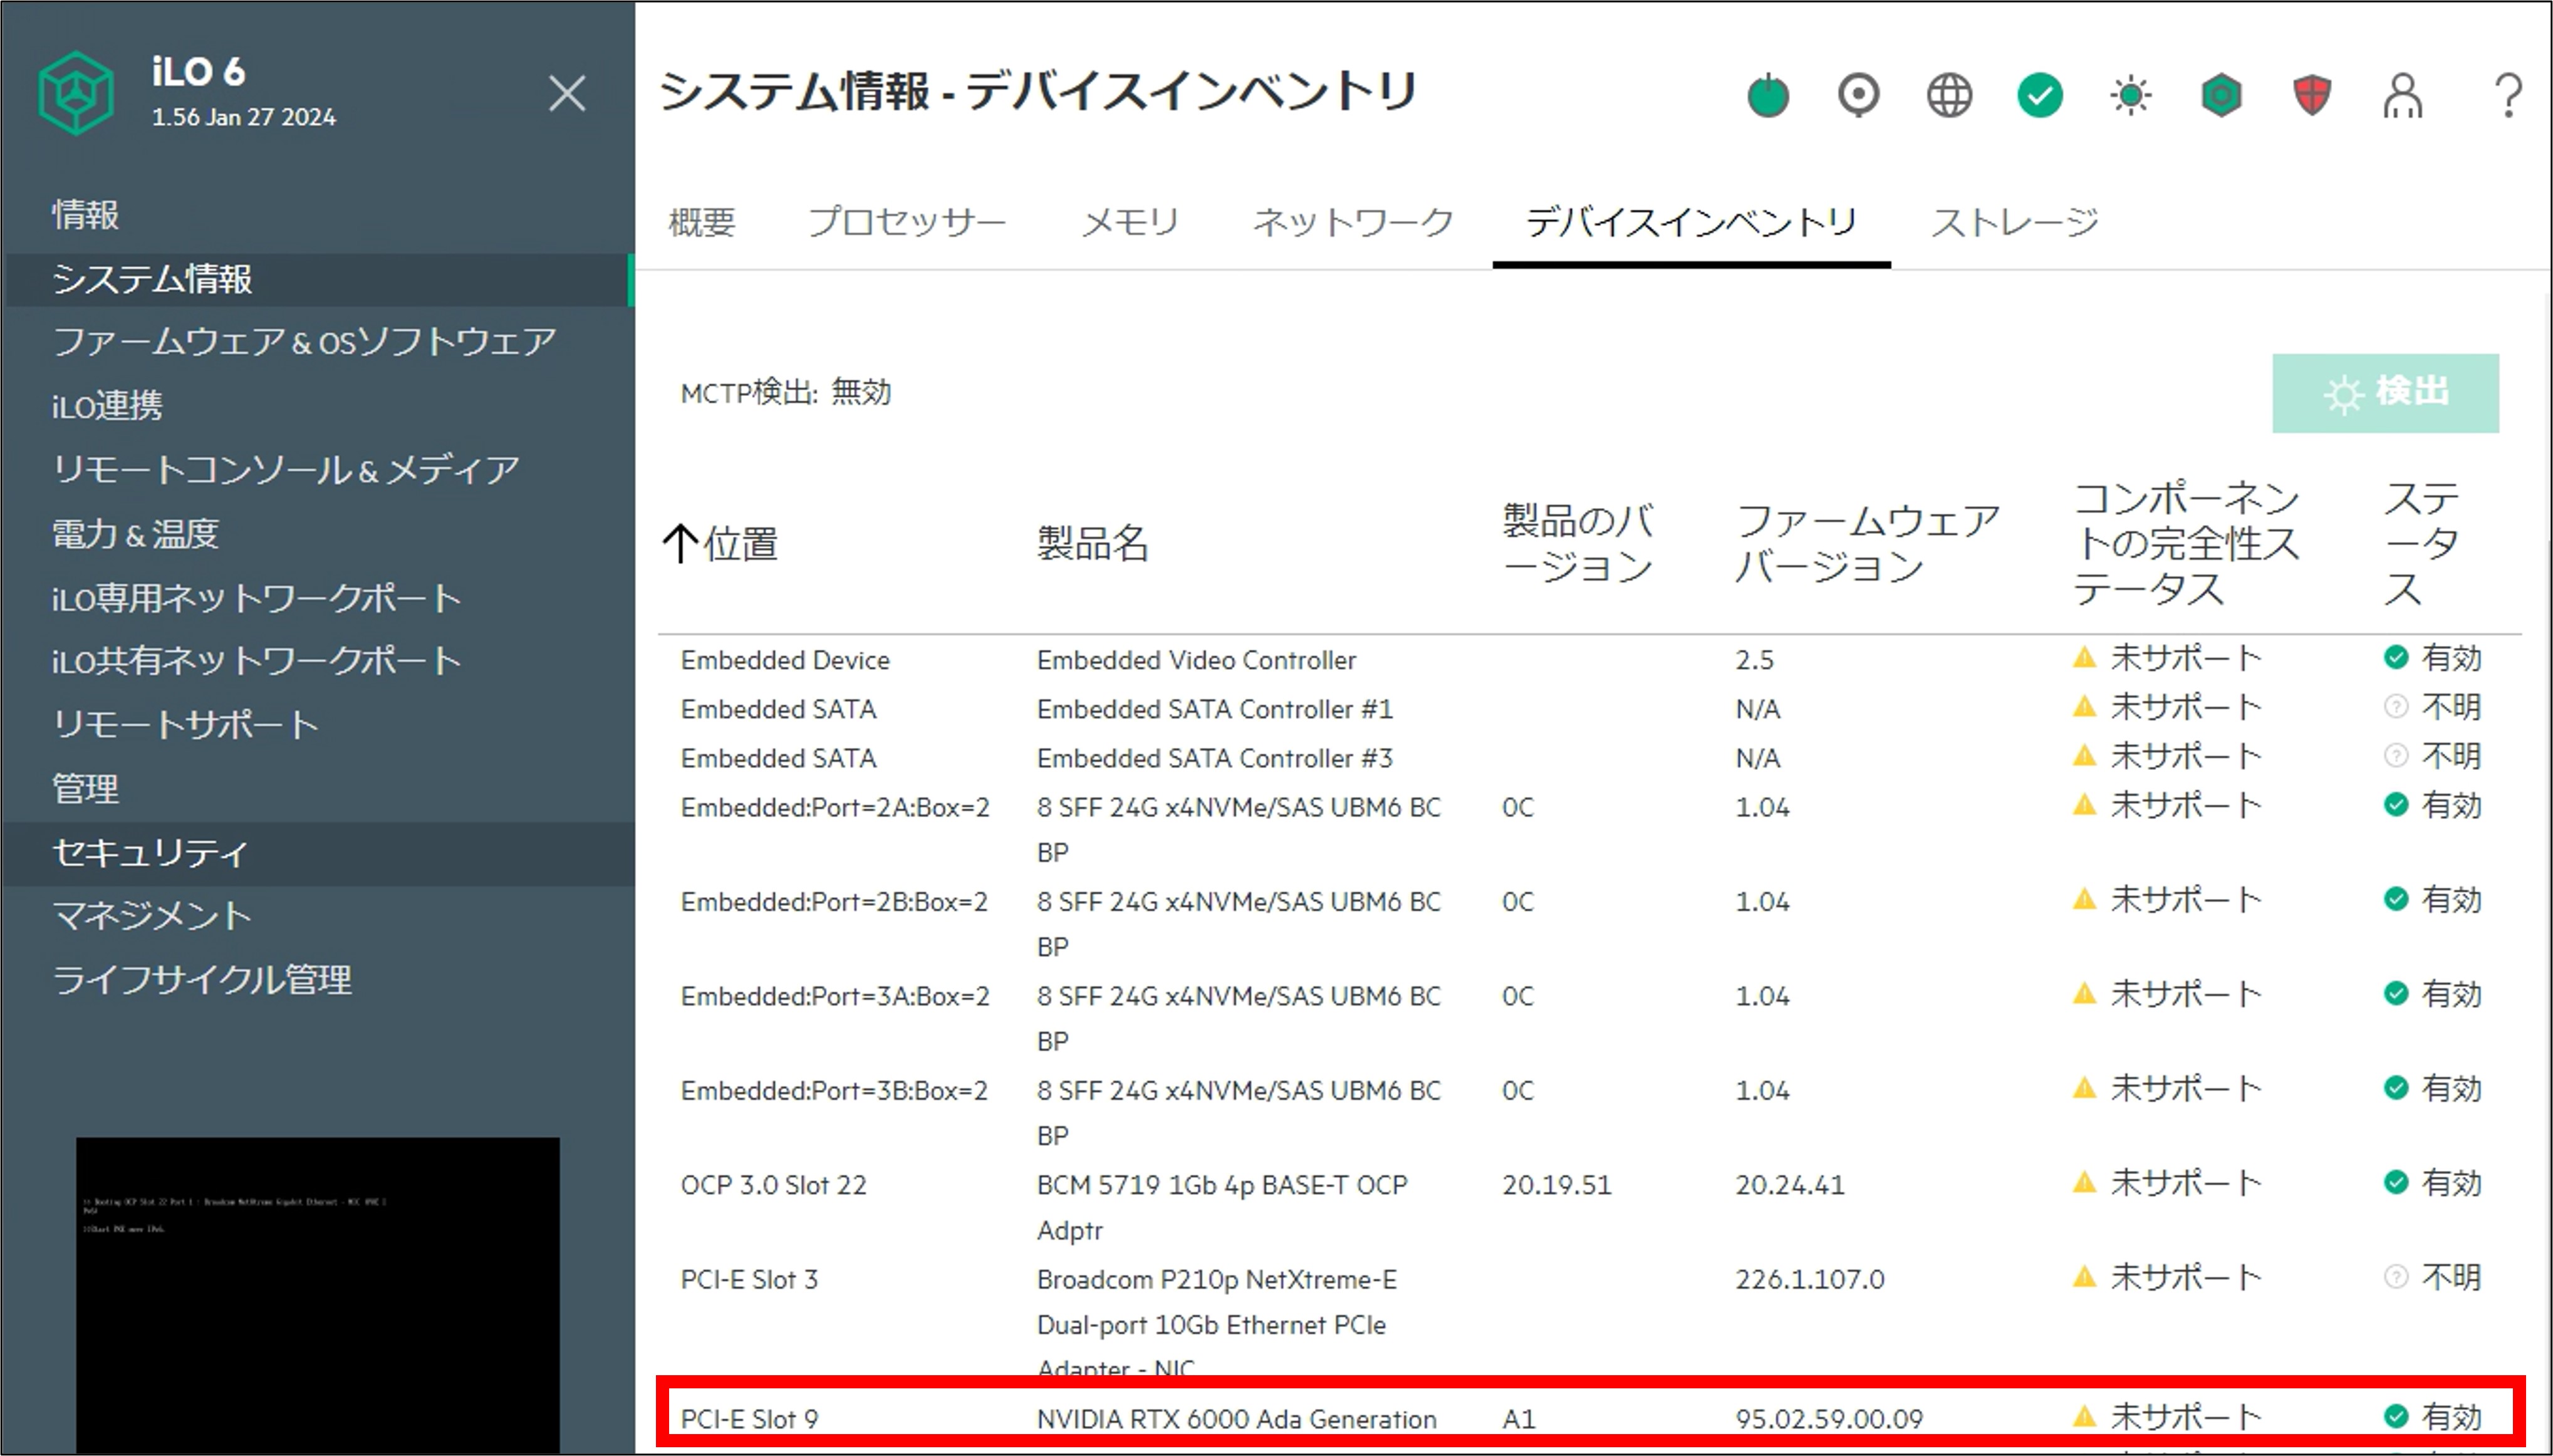This screenshot has width=2553, height=1456.
Task: Open 電力＆温度 in the sidebar
Action: click(x=135, y=534)
